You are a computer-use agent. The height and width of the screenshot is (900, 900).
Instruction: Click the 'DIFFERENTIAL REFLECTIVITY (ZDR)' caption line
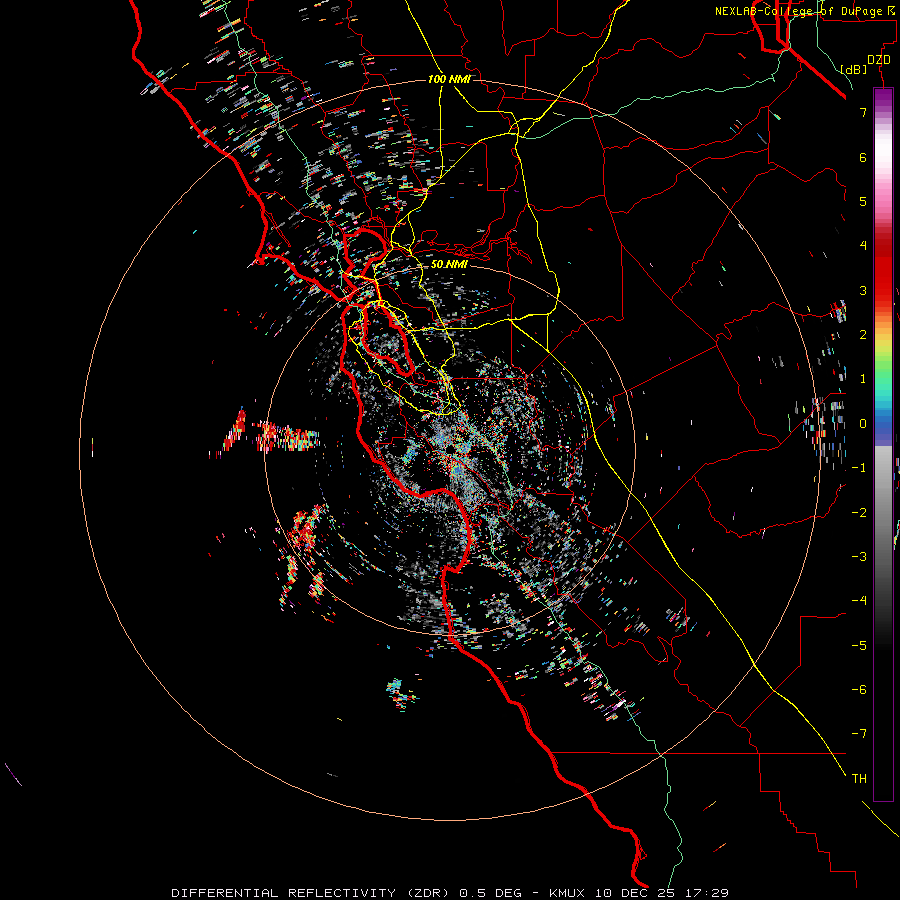tap(450, 893)
